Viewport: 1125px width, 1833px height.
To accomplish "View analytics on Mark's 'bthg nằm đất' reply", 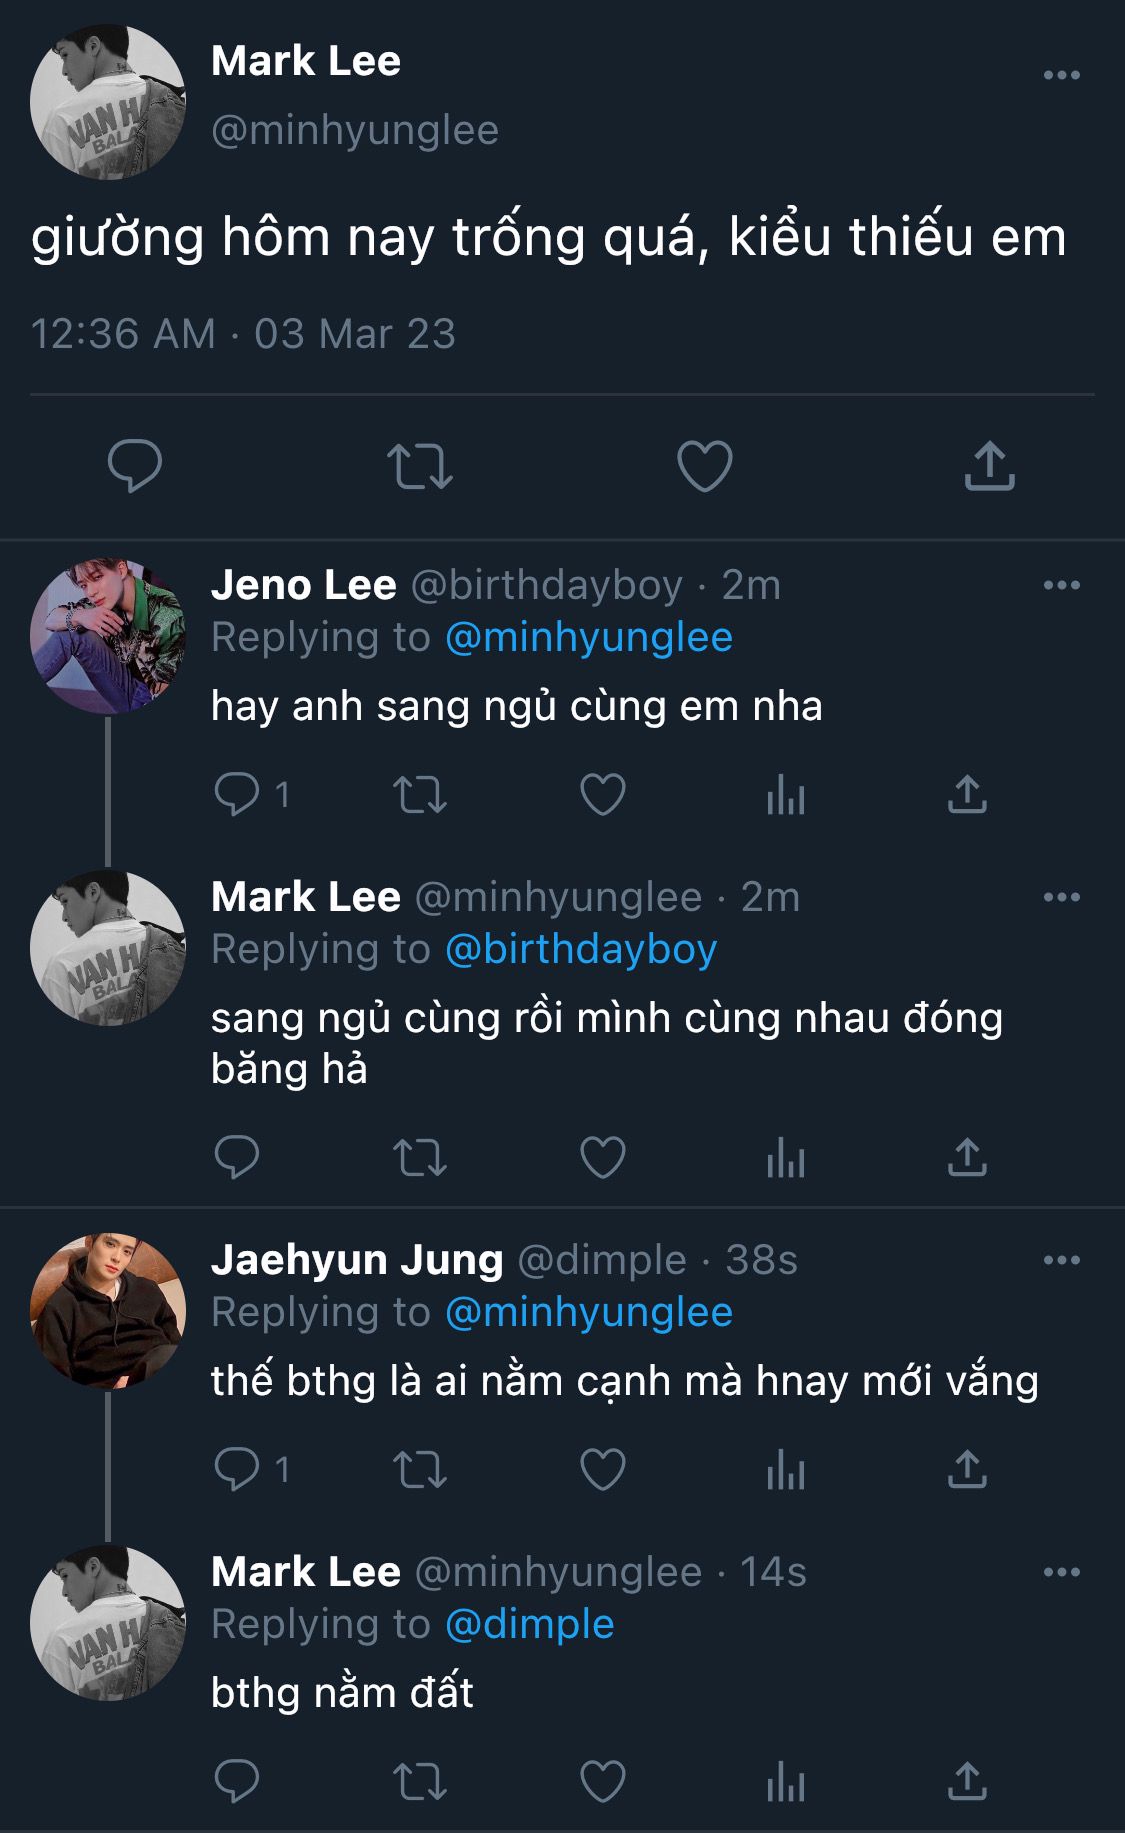I will 786,1783.
